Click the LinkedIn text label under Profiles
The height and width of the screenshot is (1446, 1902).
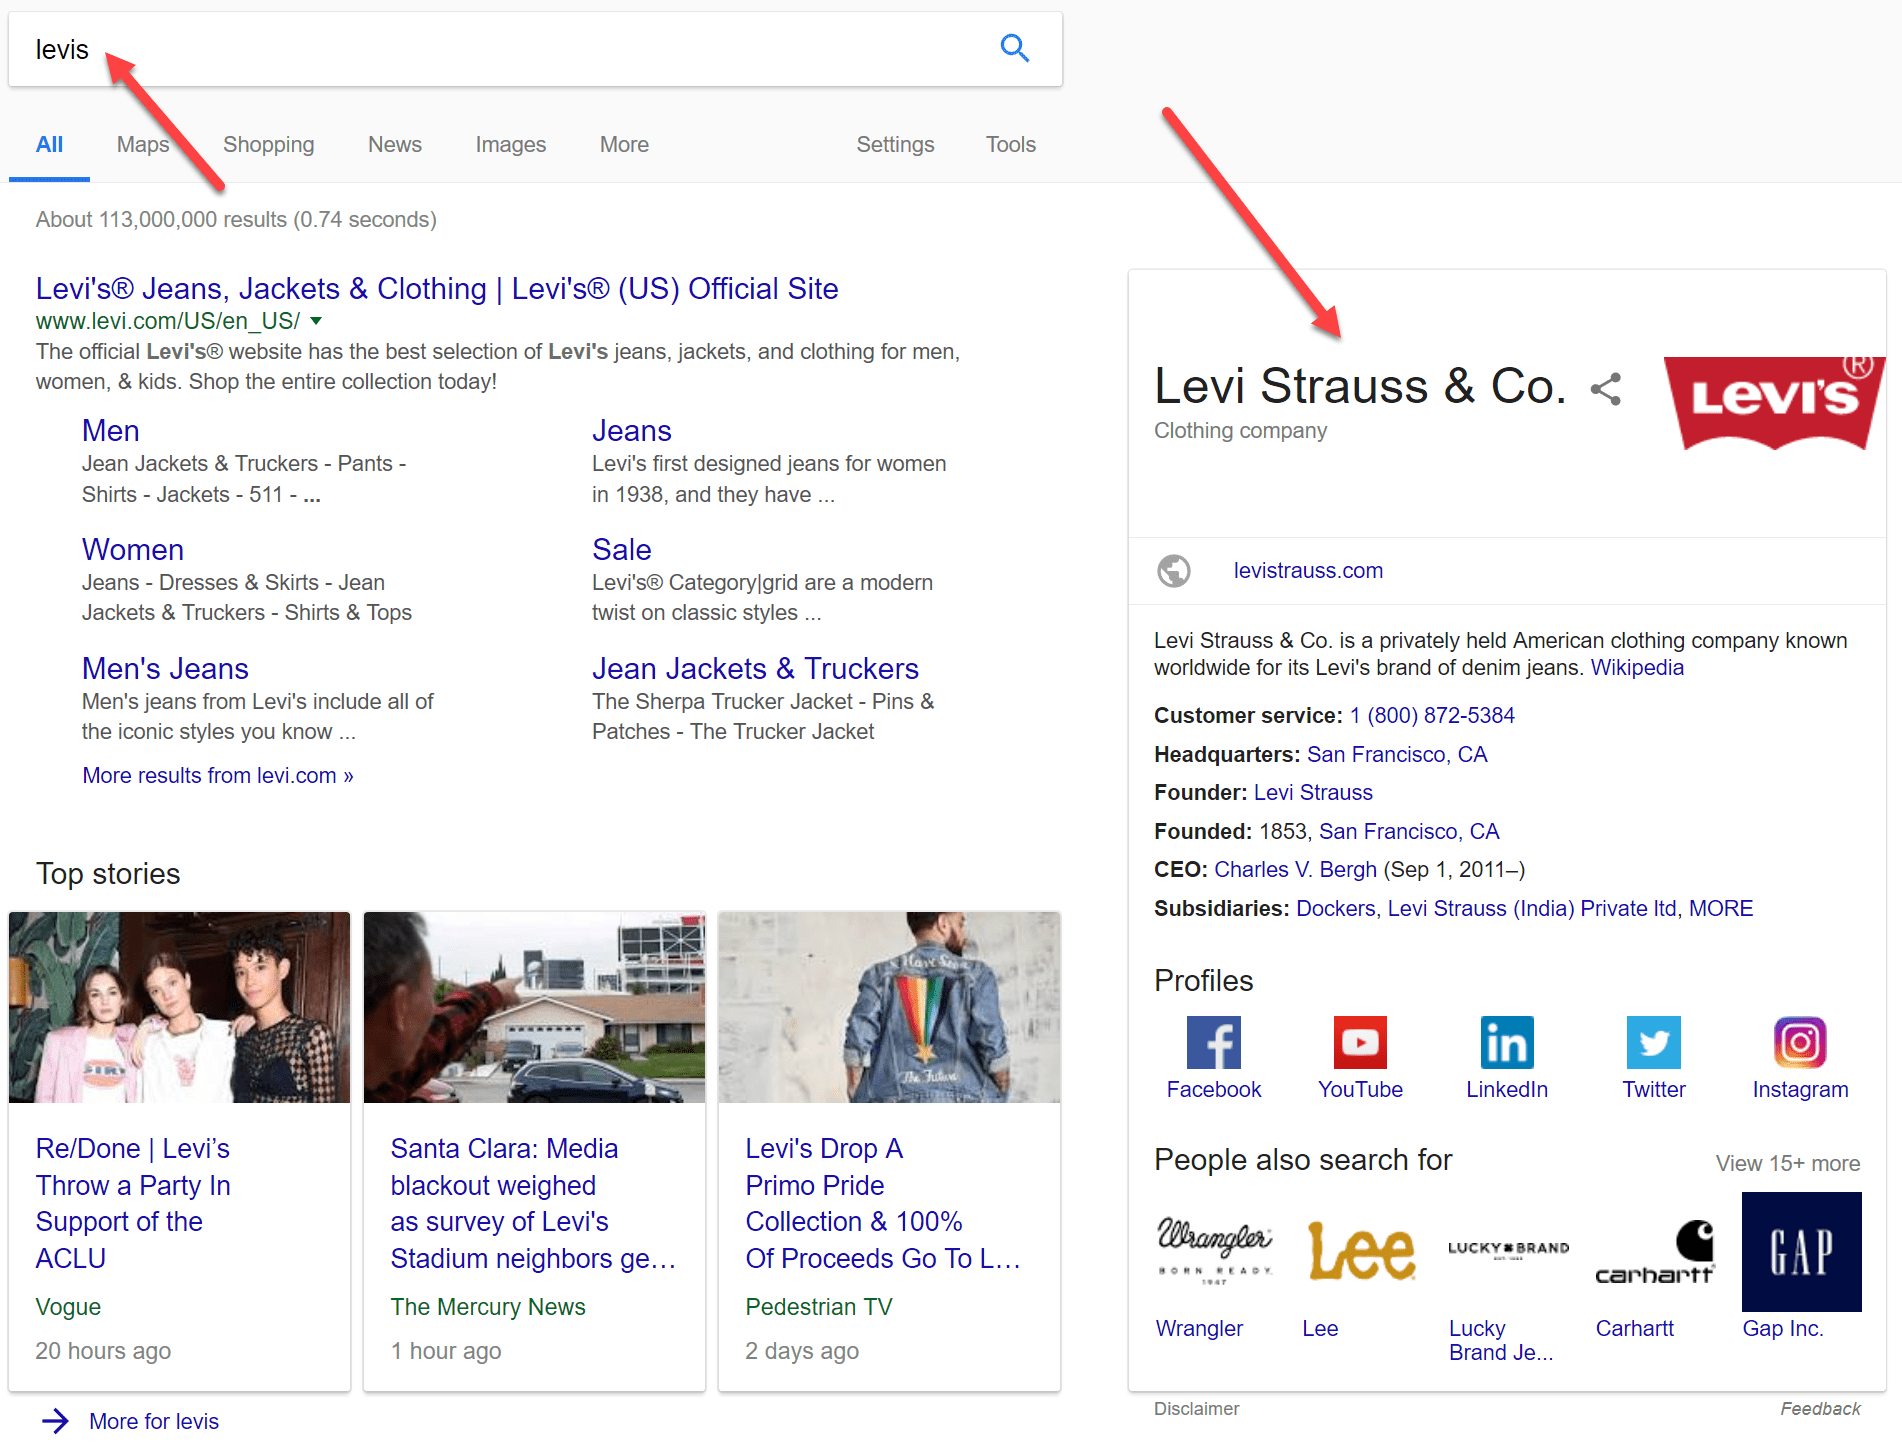[1507, 1090]
